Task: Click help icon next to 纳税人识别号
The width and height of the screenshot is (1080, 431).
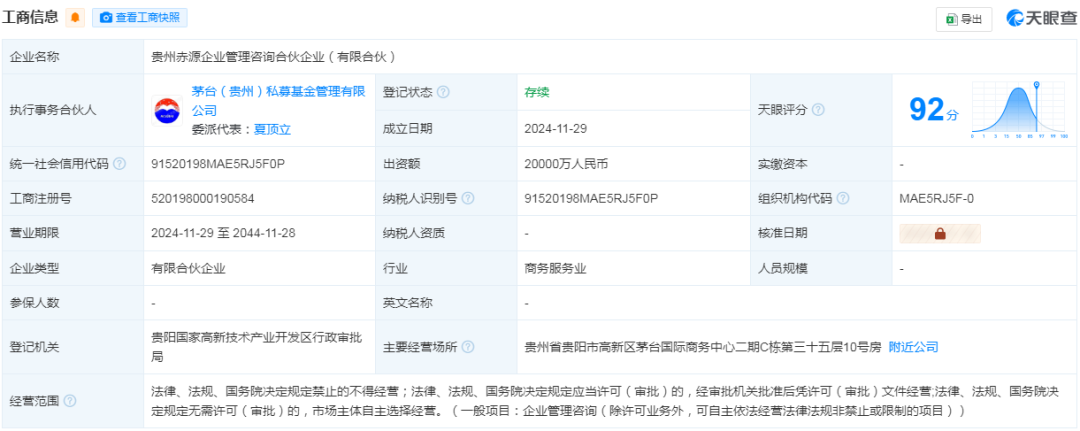Action: [468, 198]
